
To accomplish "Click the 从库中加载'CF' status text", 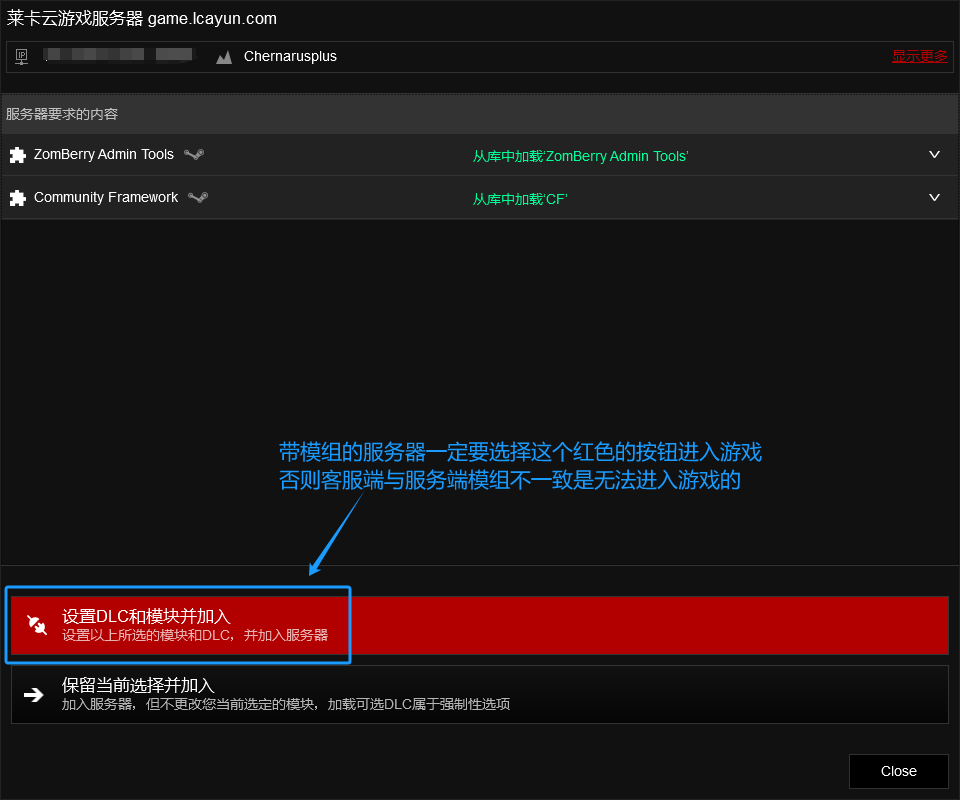I will (520, 199).
